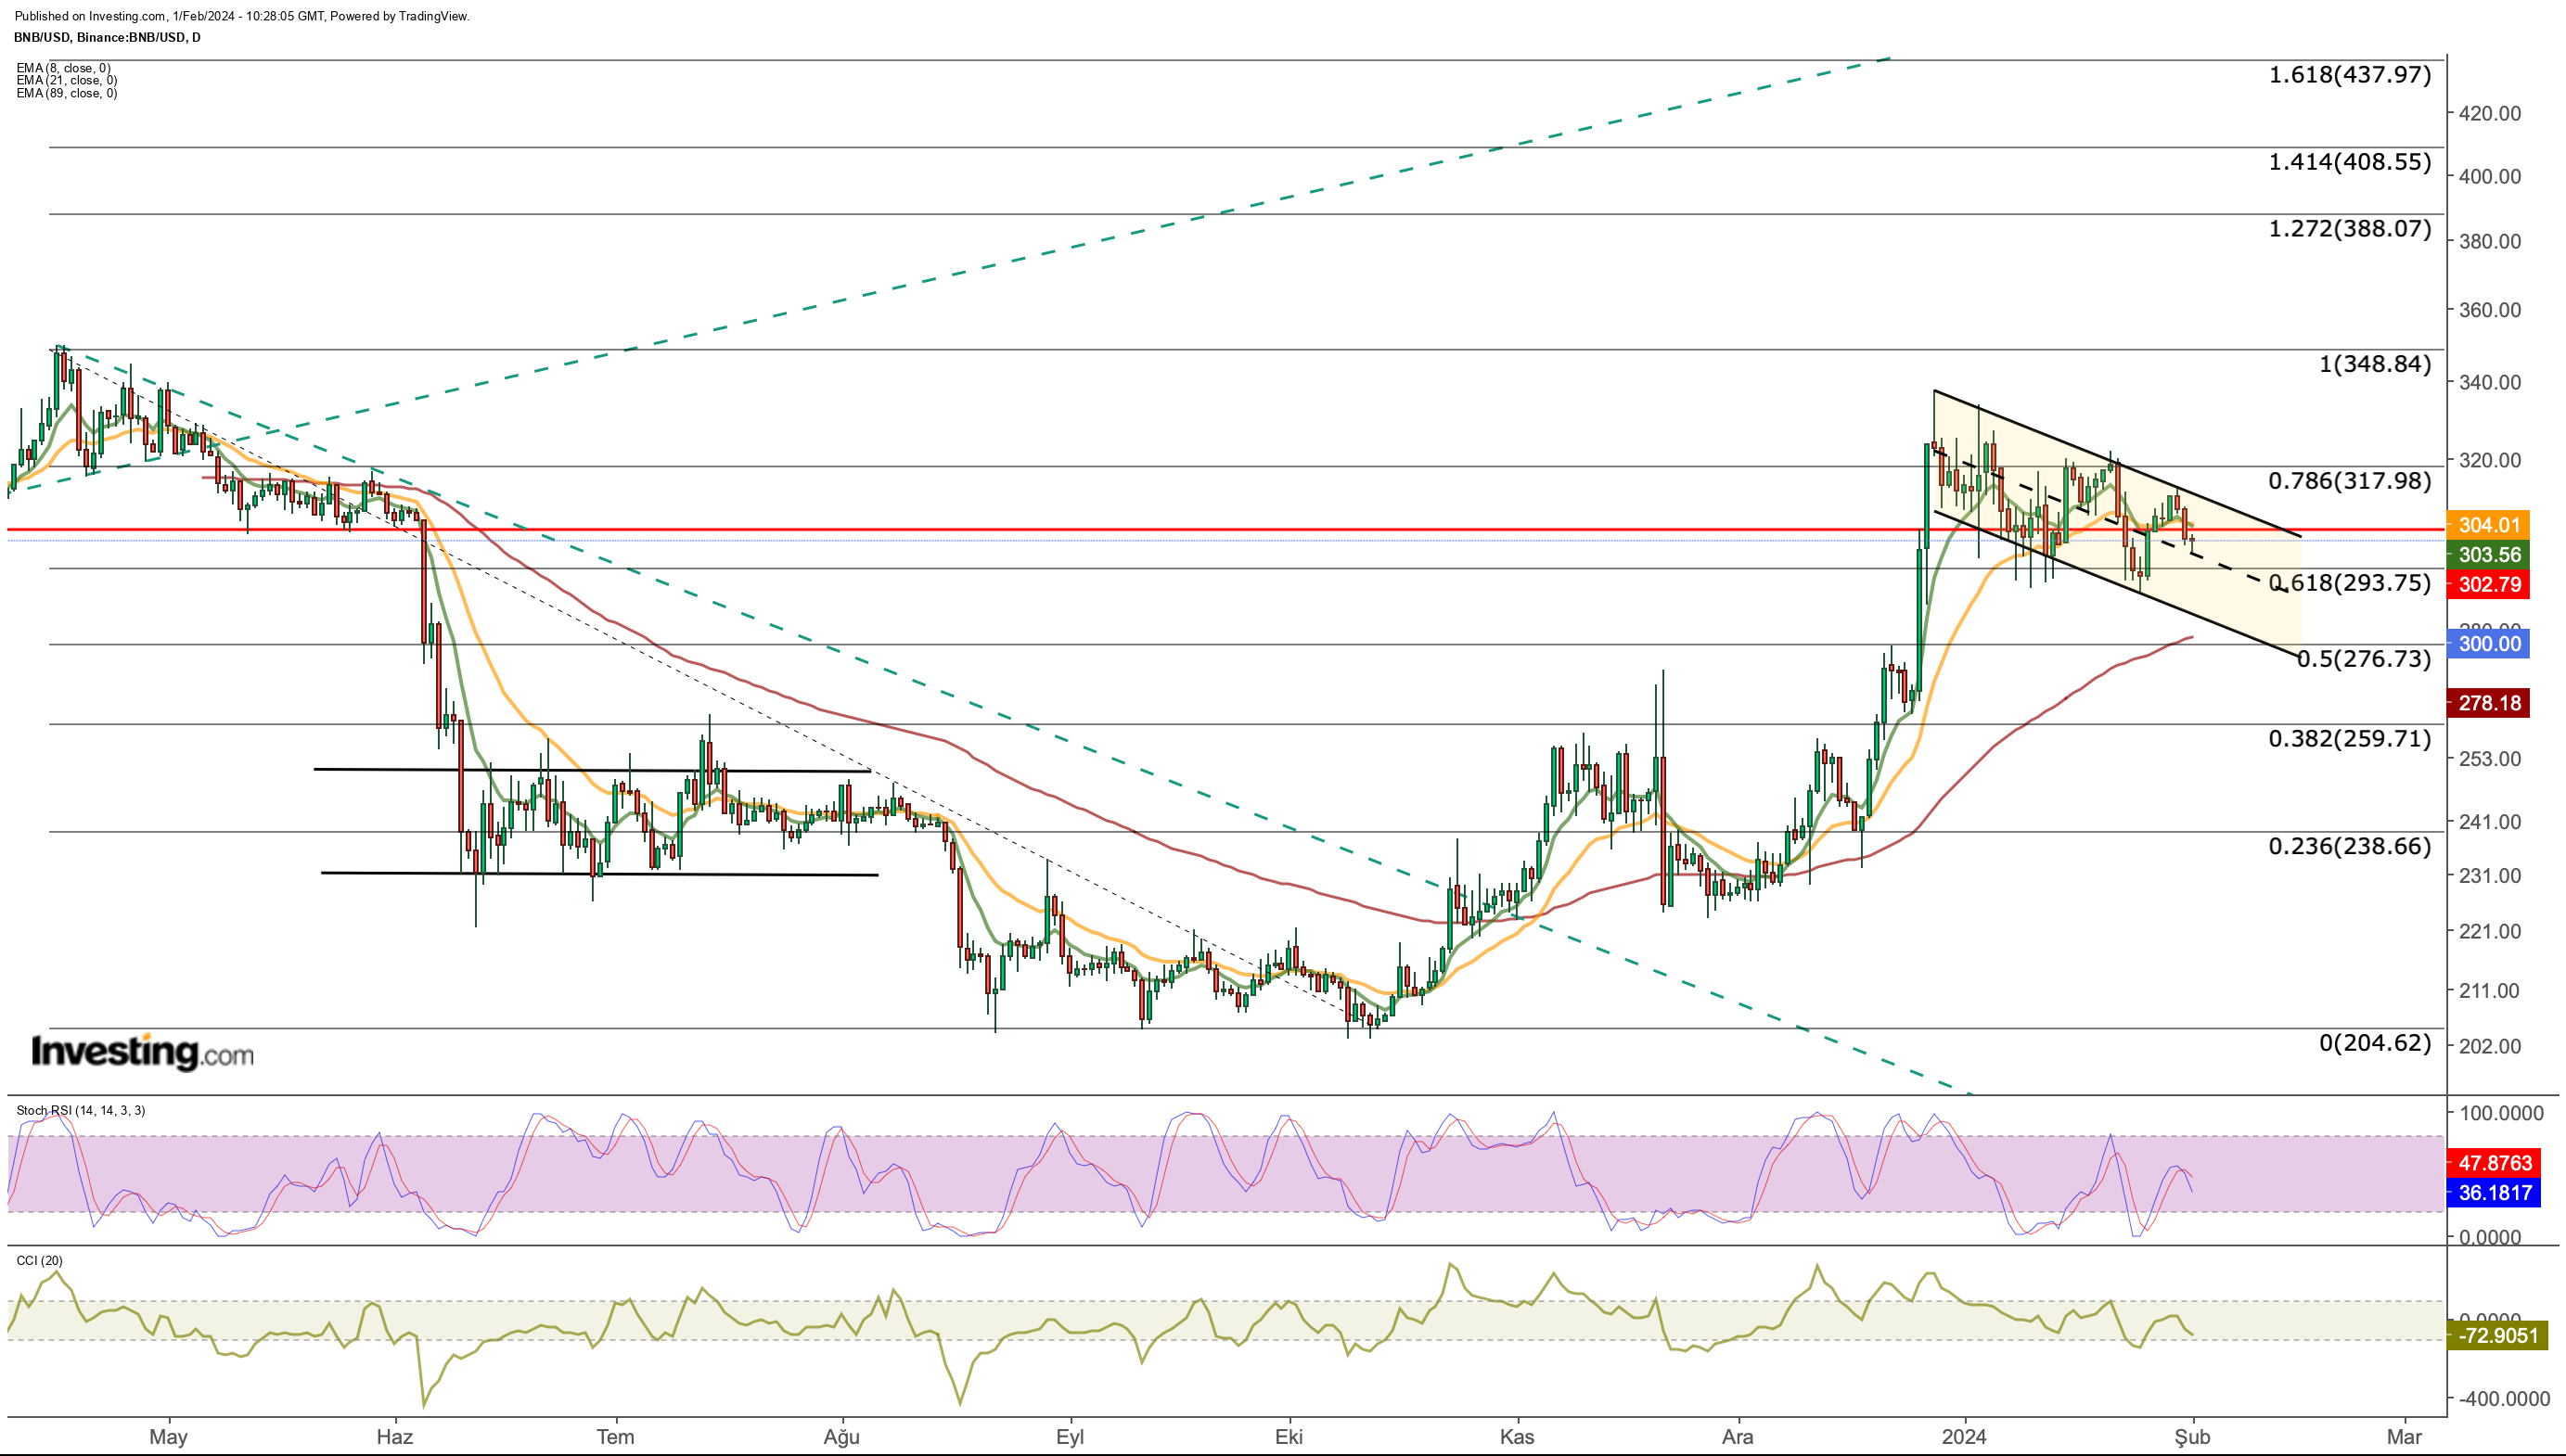Image resolution: width=2566 pixels, height=1456 pixels.
Task: Click the Ağu label on time axis
Action: [842, 1437]
